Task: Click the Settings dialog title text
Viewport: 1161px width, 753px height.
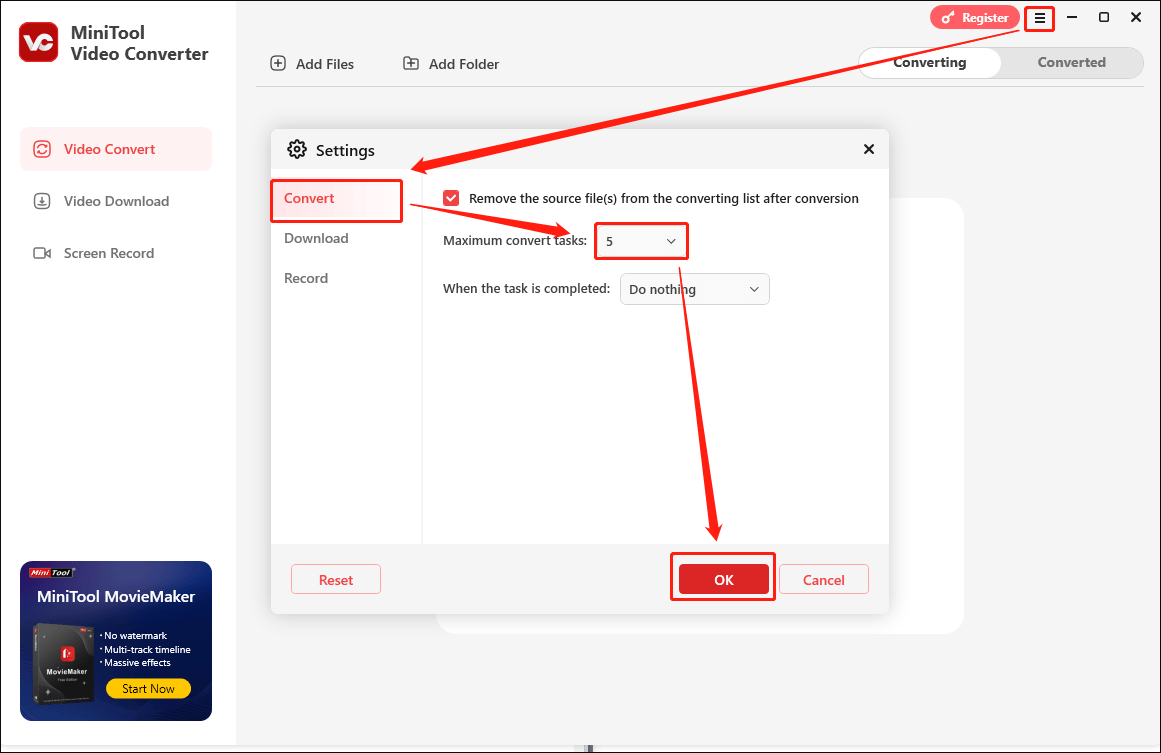Action: [x=345, y=150]
